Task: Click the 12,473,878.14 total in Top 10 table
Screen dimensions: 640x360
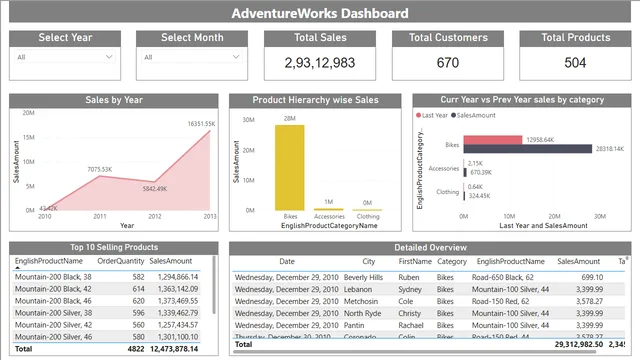Action: coord(174,349)
